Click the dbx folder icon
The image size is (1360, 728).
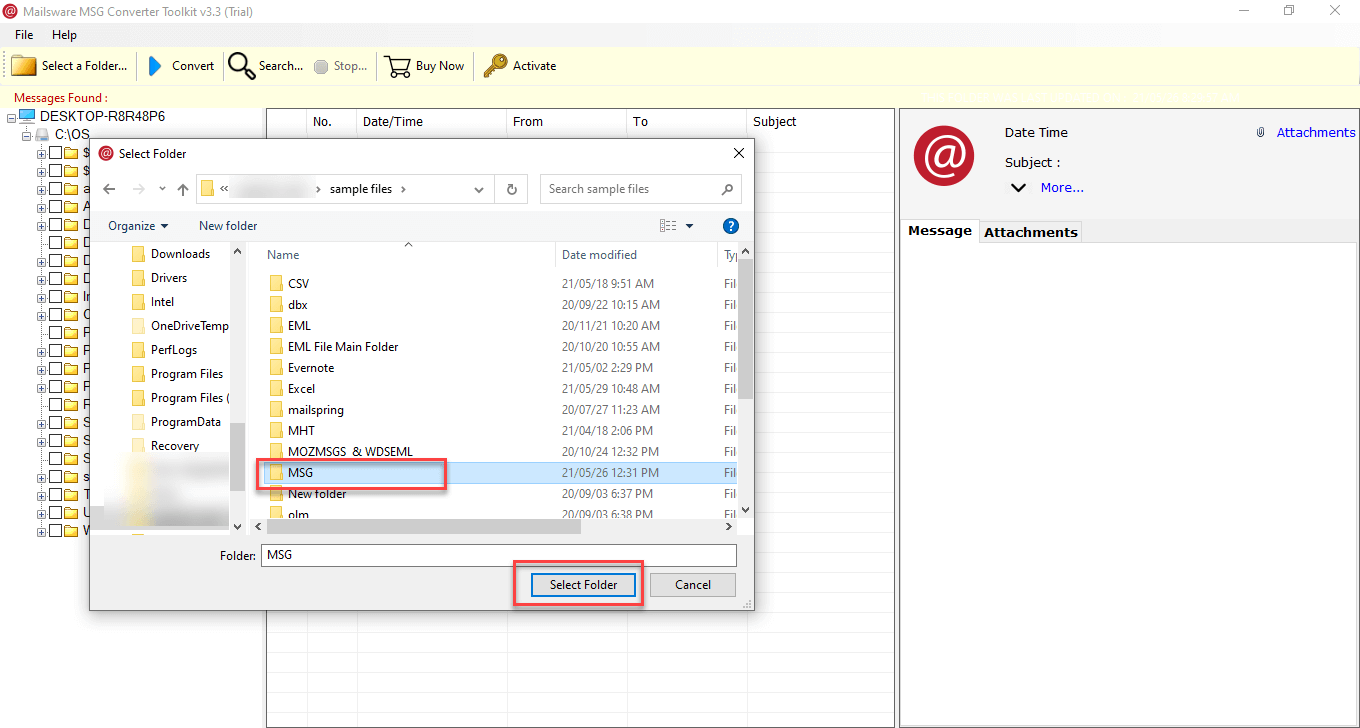(277, 305)
